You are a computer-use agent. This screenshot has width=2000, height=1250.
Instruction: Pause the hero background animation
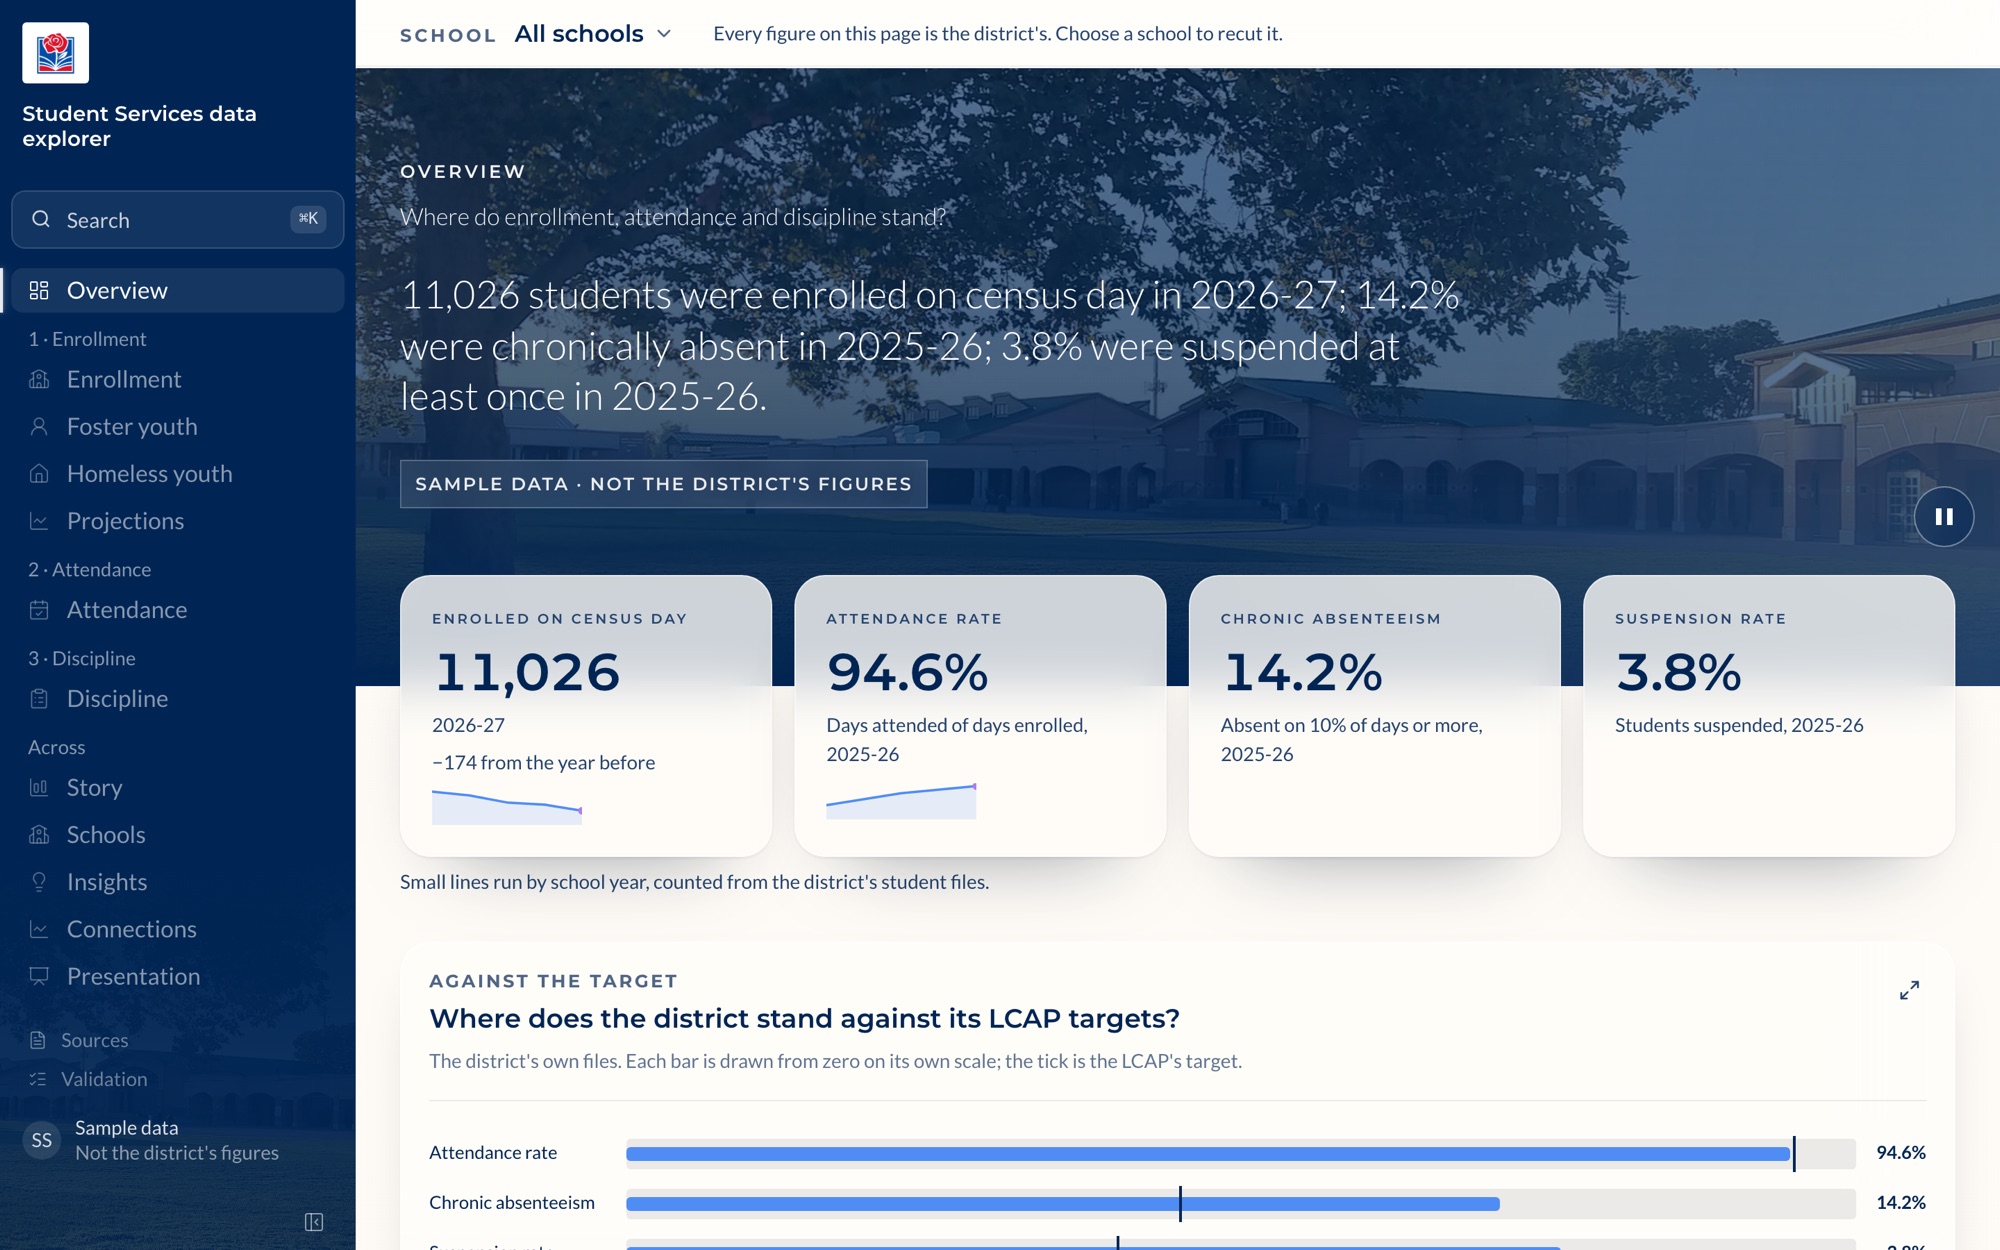[x=1944, y=517]
